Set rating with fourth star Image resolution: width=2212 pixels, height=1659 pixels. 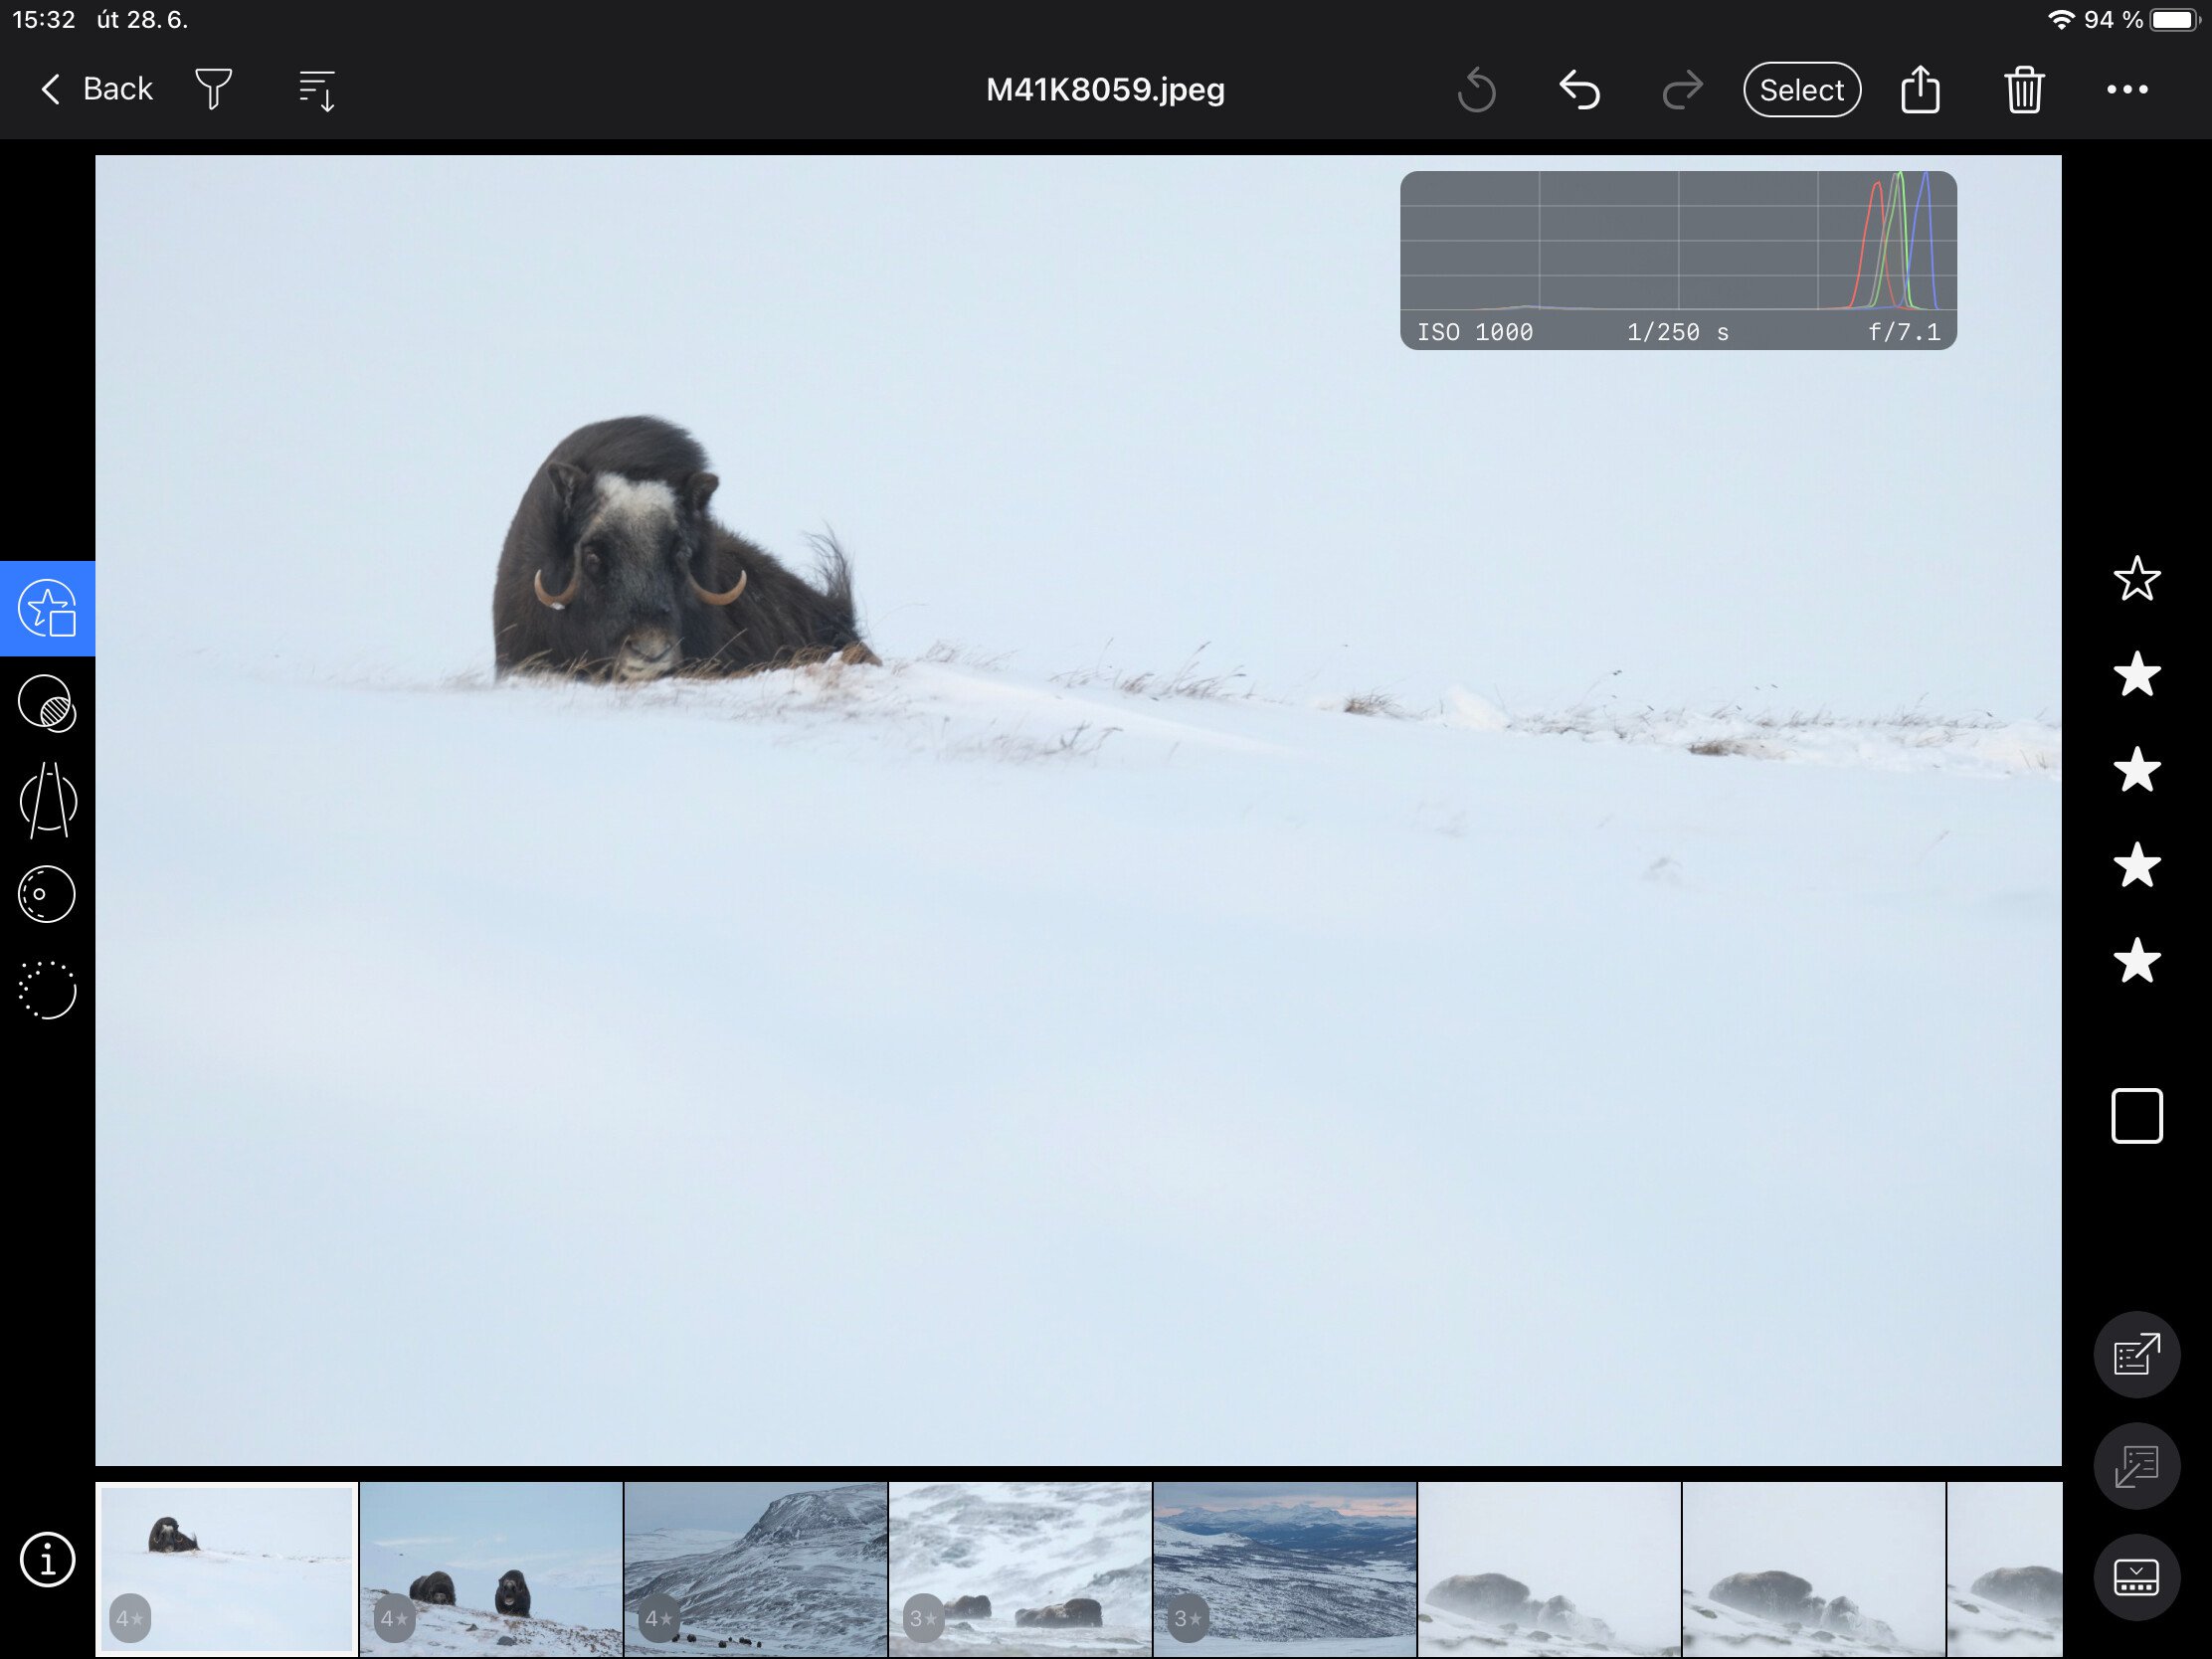tap(2137, 865)
